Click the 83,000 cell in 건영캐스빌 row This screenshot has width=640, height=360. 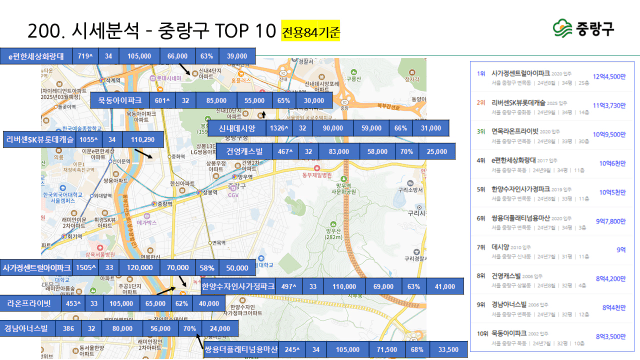[339, 151]
